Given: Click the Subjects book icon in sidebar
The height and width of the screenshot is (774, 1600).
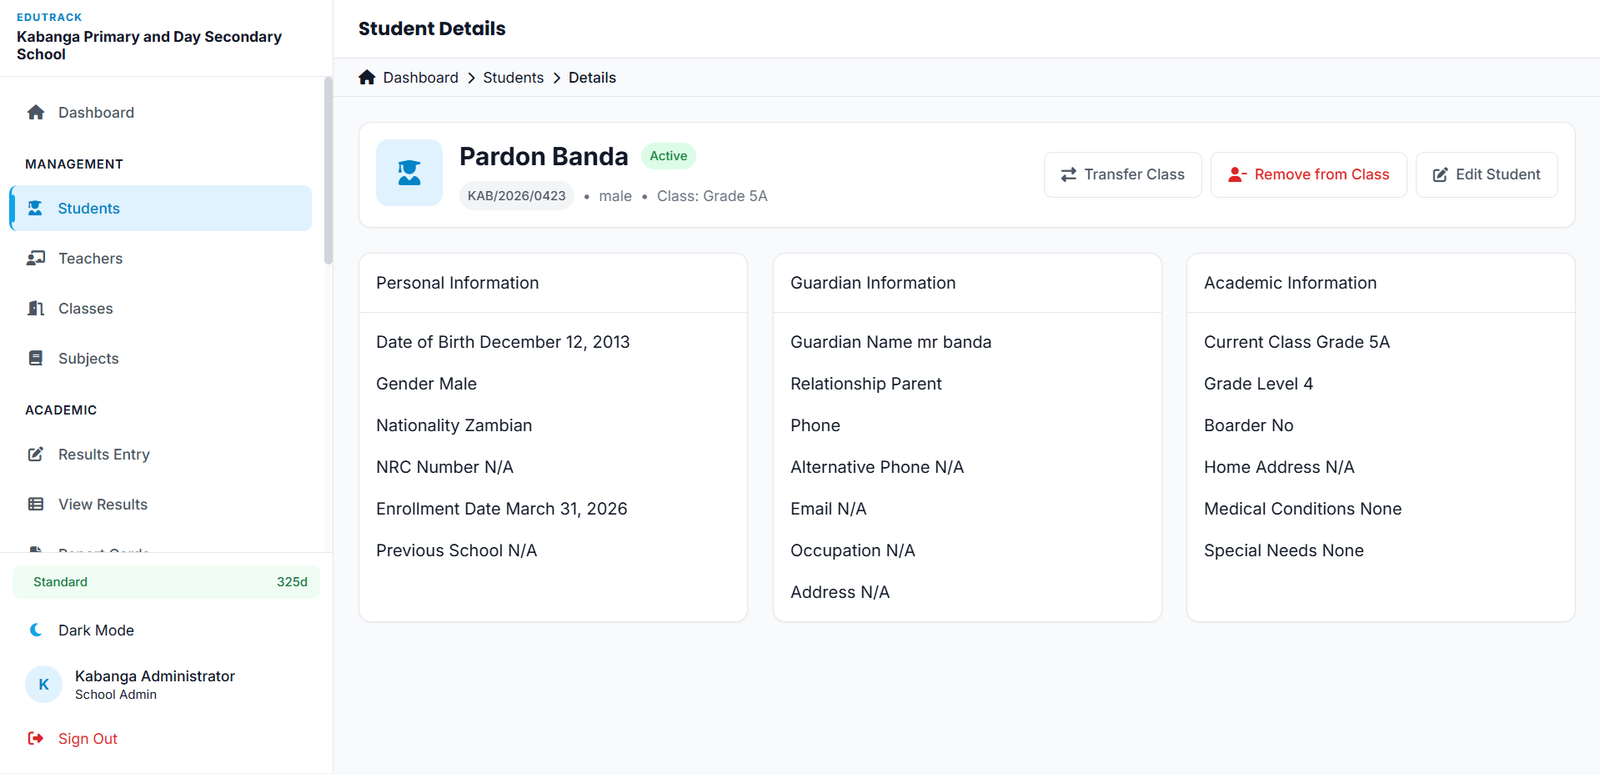Looking at the screenshot, I should (x=36, y=358).
